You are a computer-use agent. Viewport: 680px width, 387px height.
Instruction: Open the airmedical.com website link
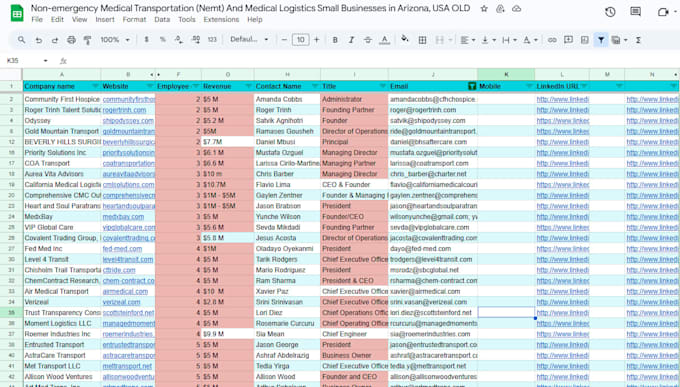click(125, 292)
